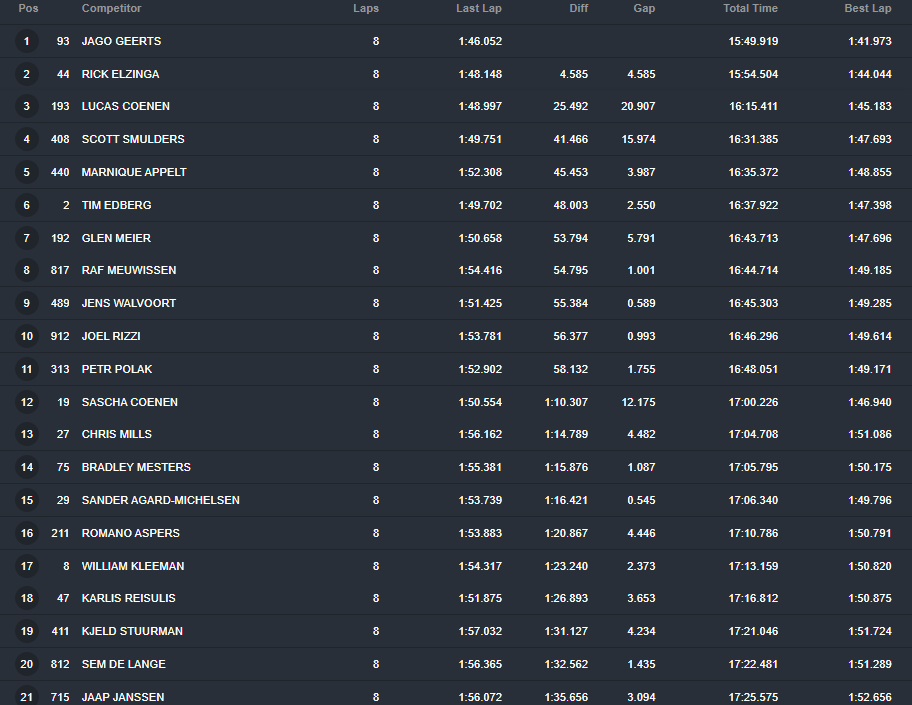This screenshot has width=912, height=705.
Task: Select SANDER AGARD-MICHELSEN's name
Action: 160,500
